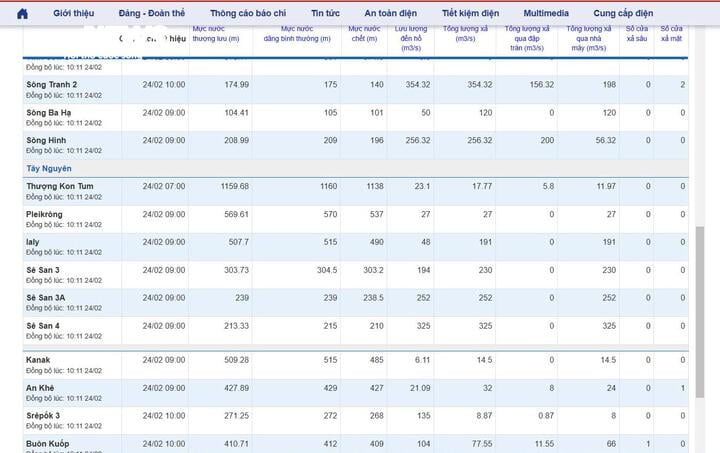Open the Tin tức menu
Viewport: 720px width, 453px height.
point(325,13)
